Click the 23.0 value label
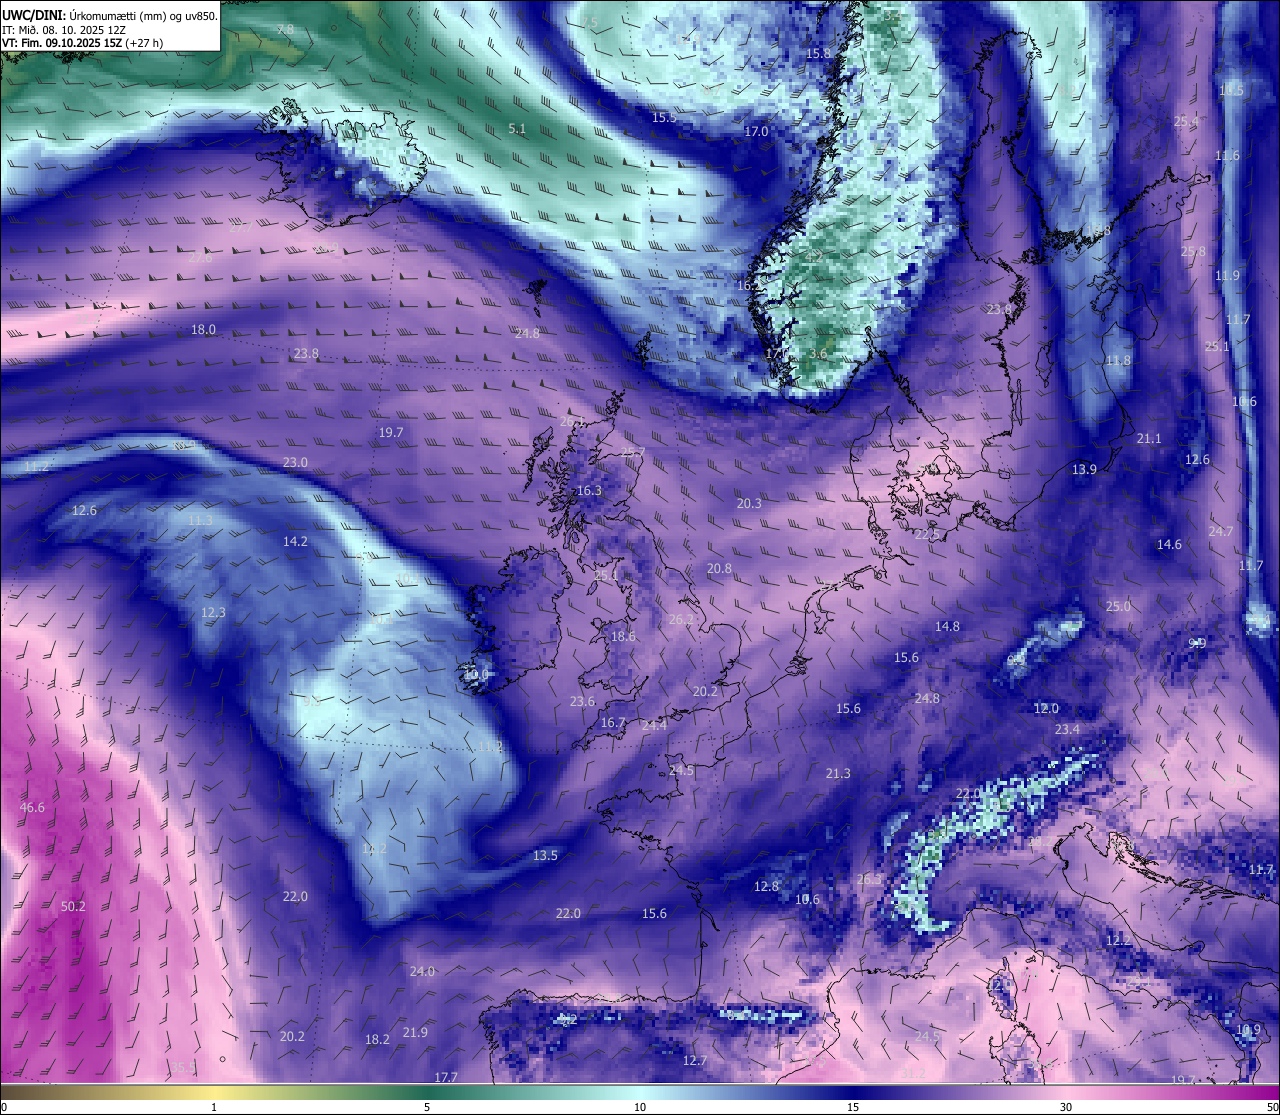 point(295,462)
